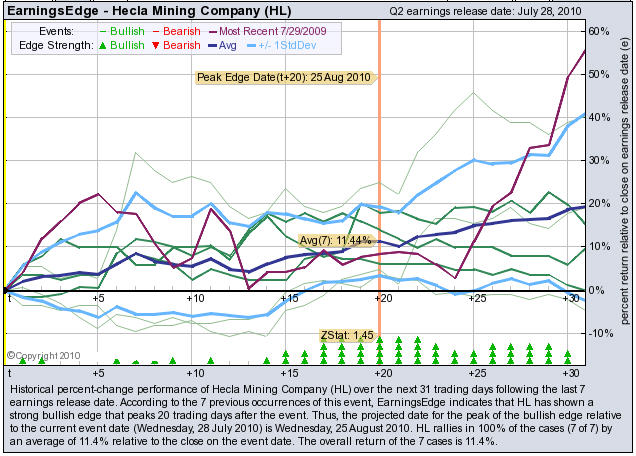
Task: Click the Copyright 2010 notice
Action: coord(44,356)
